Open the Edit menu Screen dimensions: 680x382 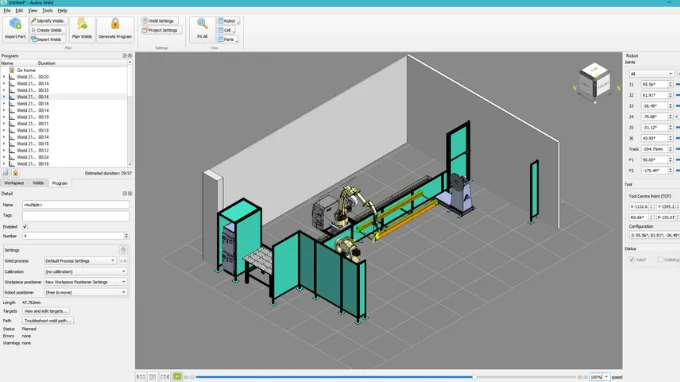pos(19,10)
